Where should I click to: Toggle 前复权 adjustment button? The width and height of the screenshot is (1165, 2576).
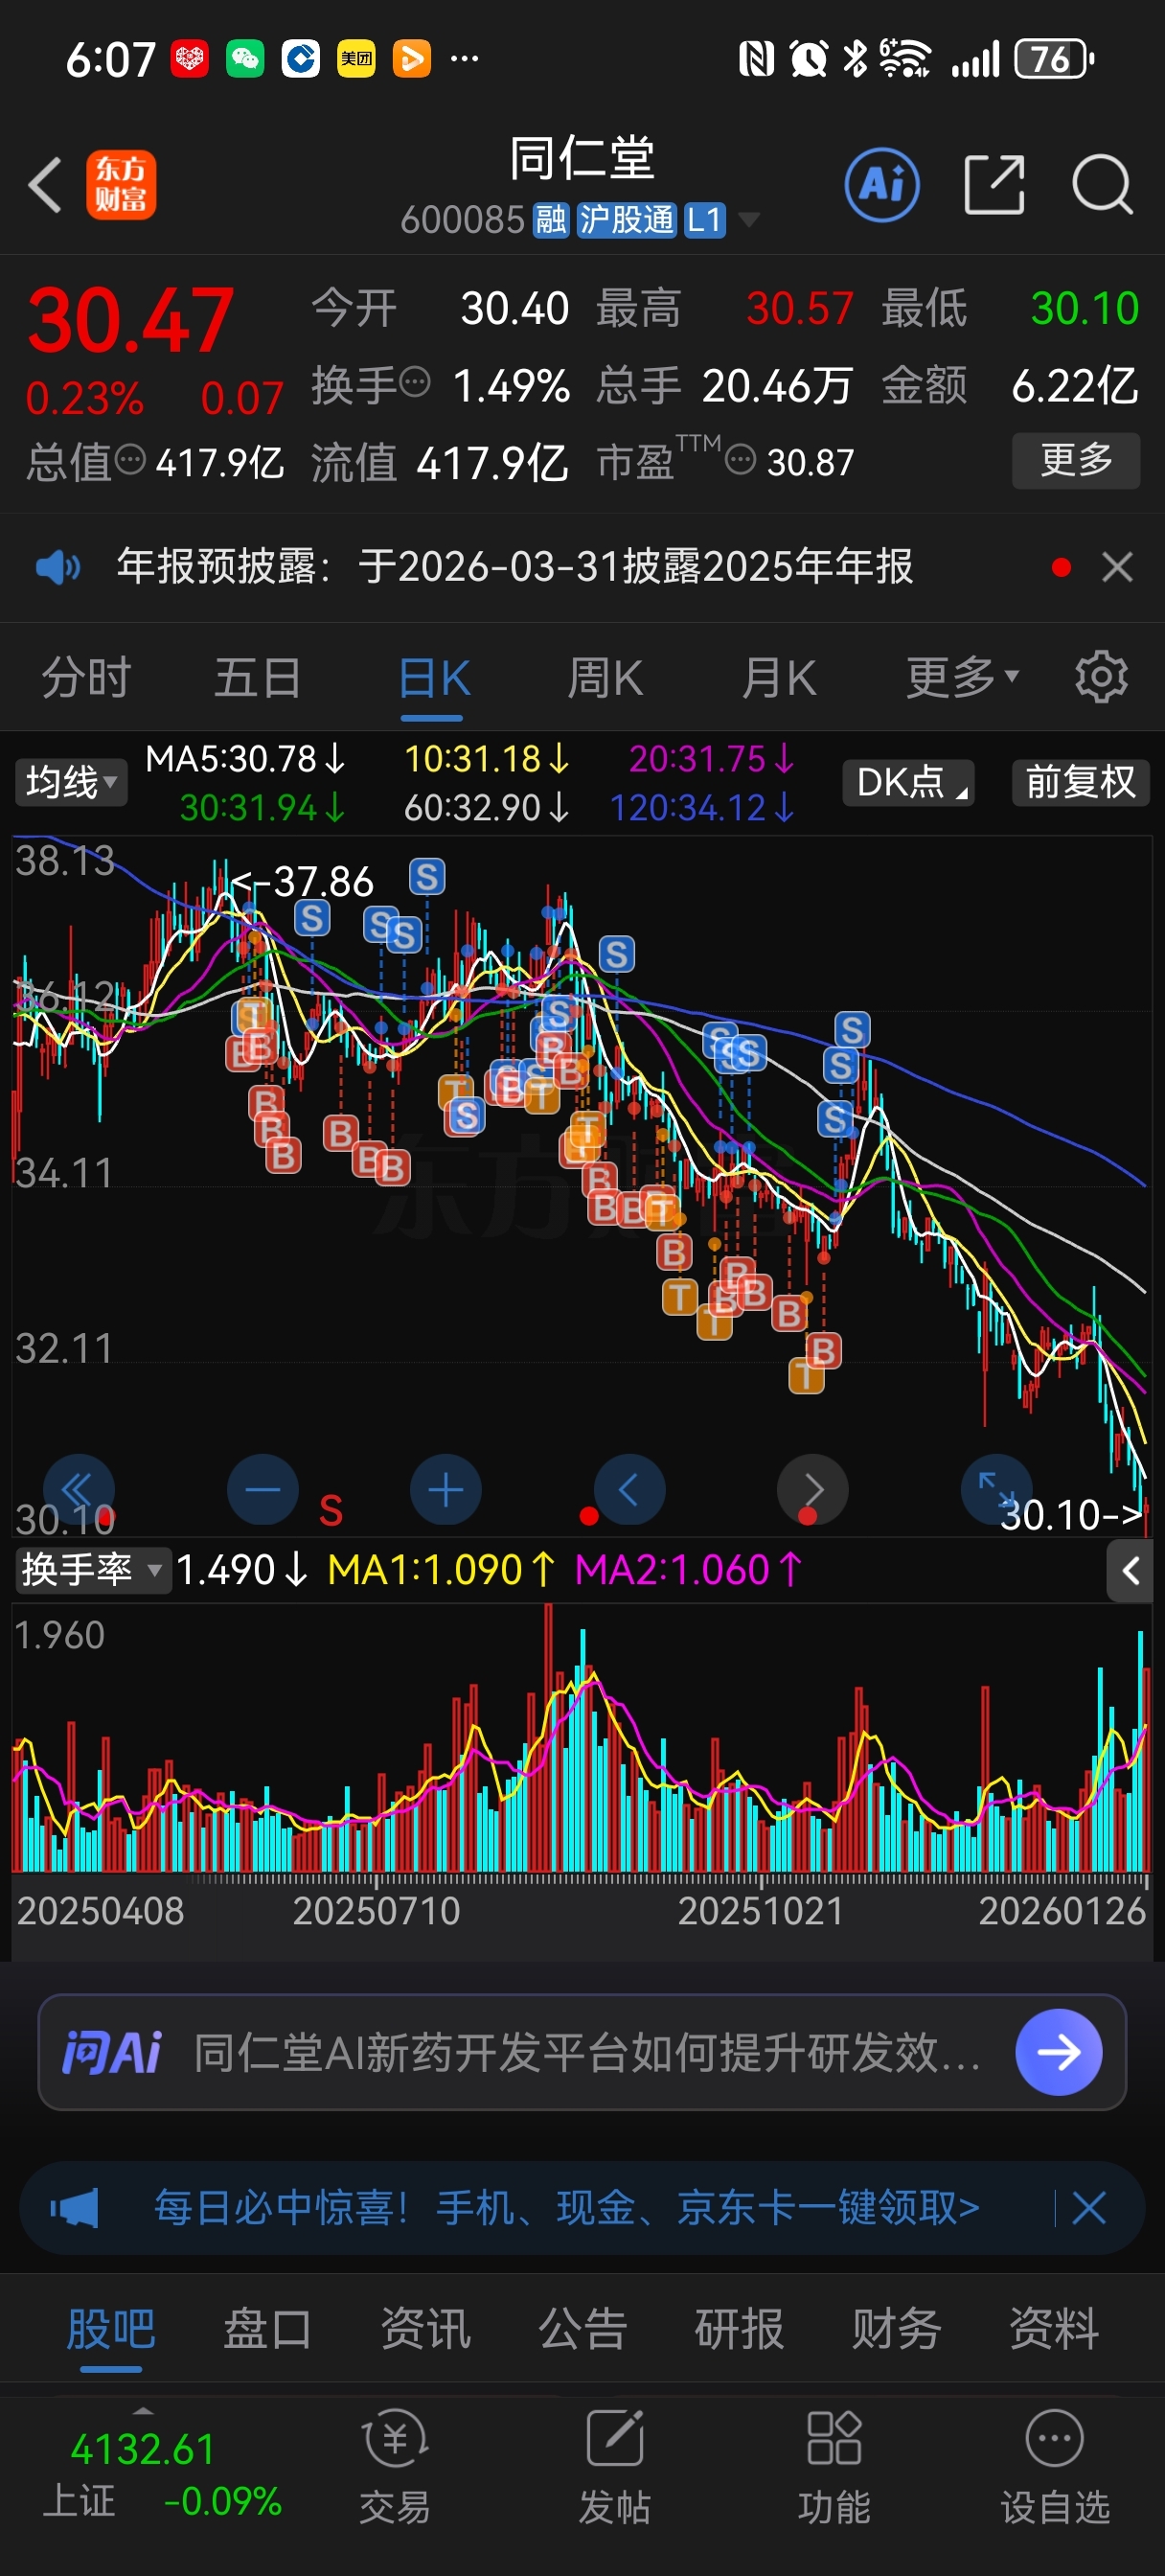pos(1080,782)
